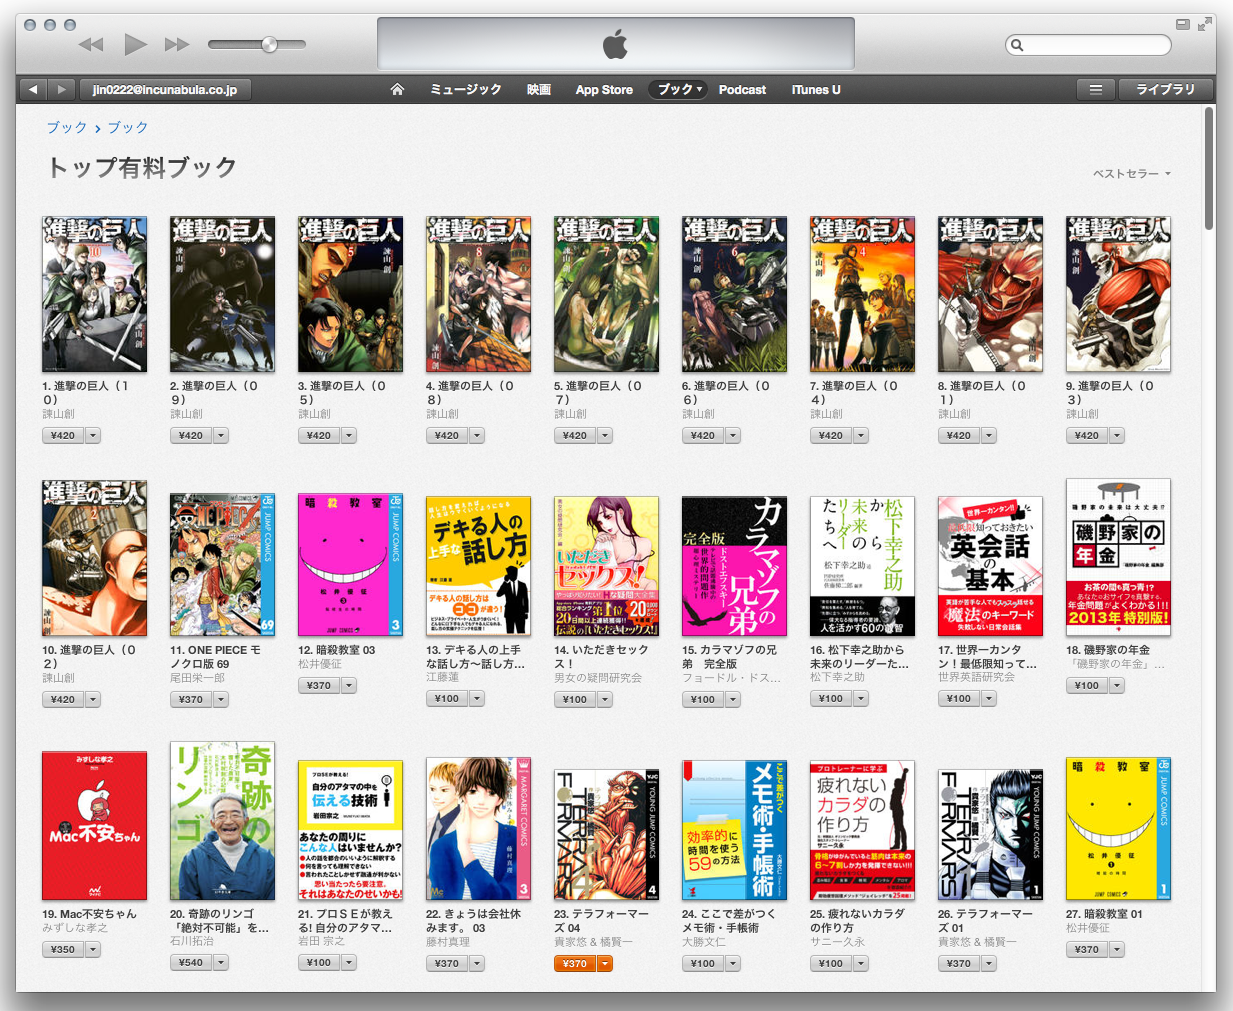The image size is (1233, 1011).
Task: Click the Play button
Action: coord(135,44)
